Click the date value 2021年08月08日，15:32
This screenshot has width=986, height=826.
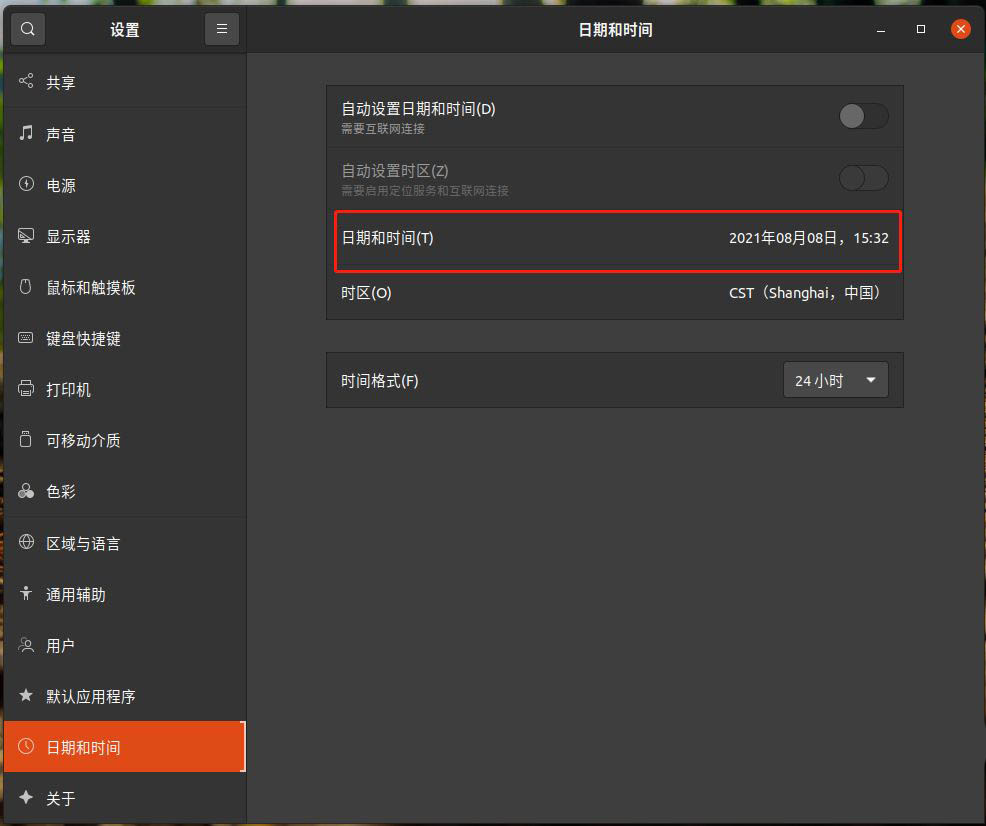tap(809, 238)
